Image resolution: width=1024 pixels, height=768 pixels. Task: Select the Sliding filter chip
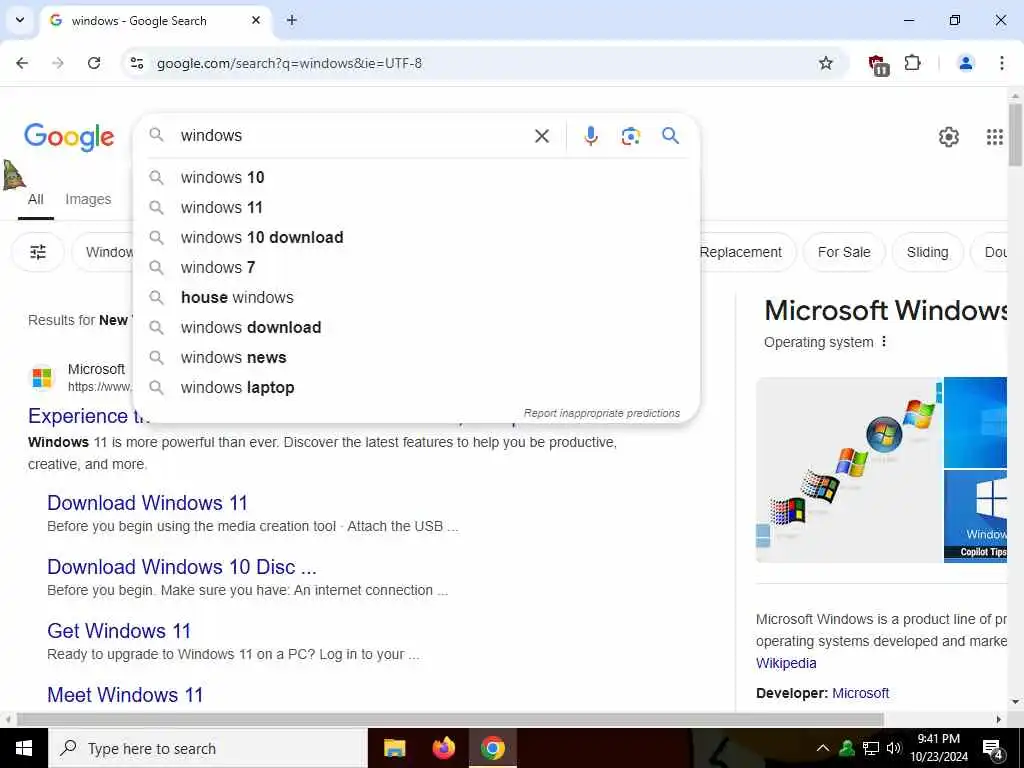pyautogui.click(x=927, y=252)
